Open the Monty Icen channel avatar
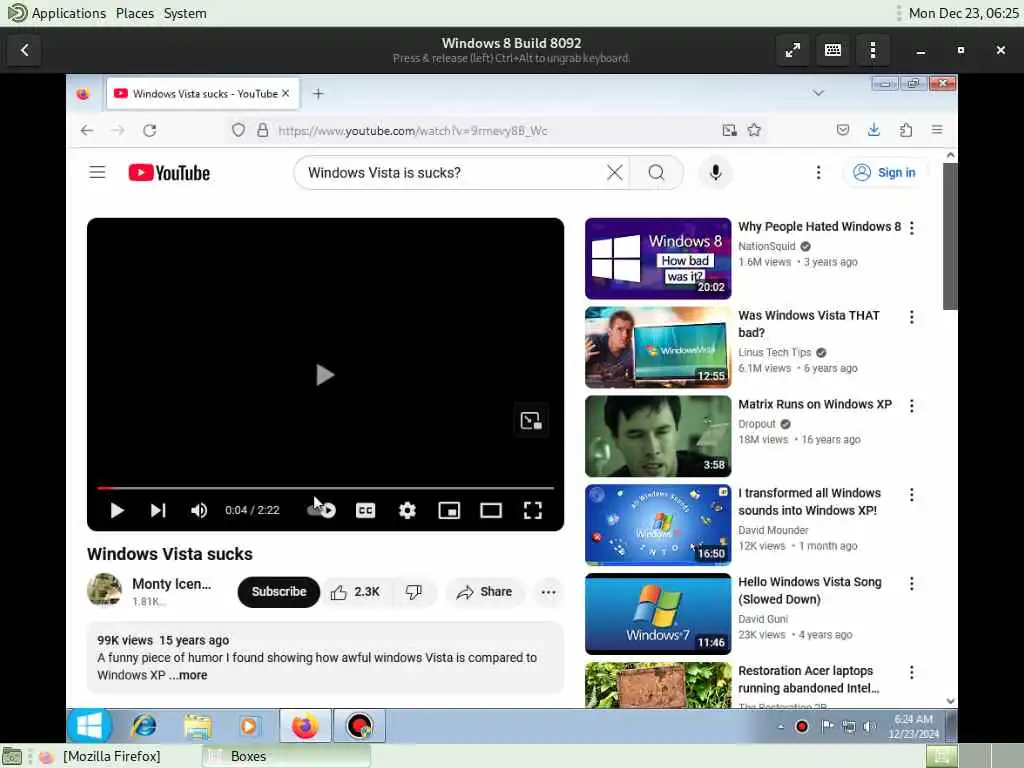The width and height of the screenshot is (1024, 768). coord(104,590)
